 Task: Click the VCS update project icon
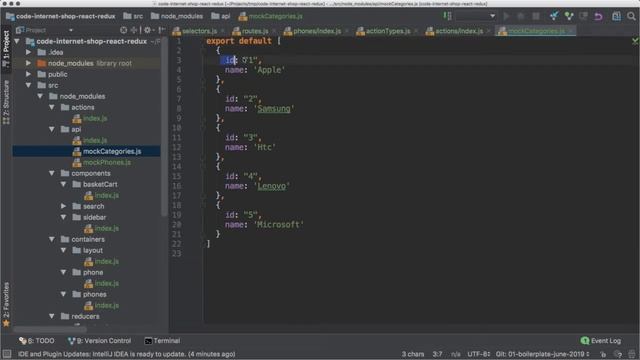(554, 16)
